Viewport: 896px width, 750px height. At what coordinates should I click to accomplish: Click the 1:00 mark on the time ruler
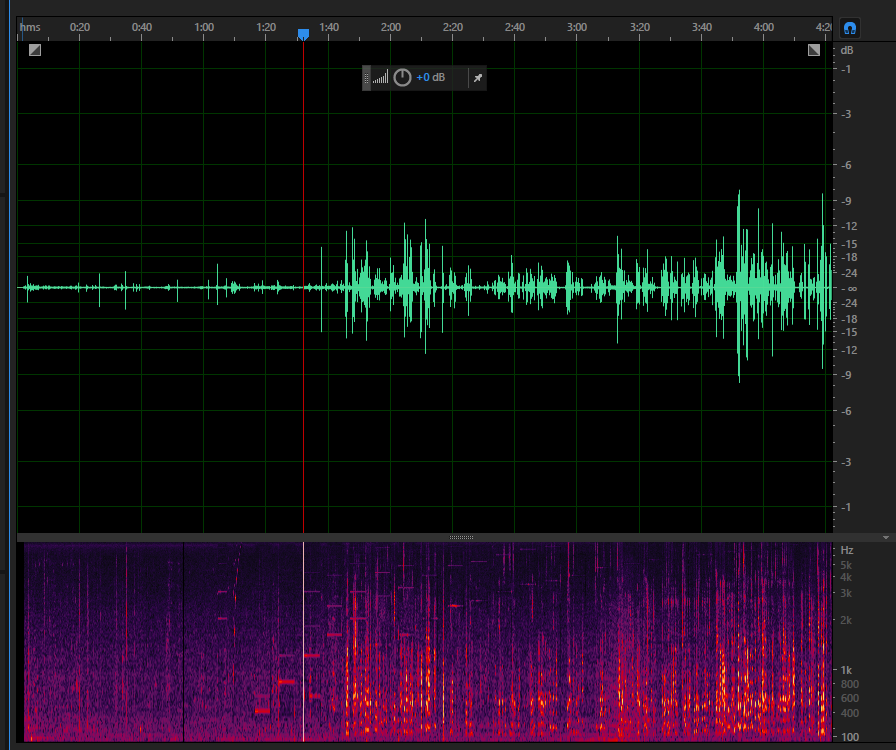tap(204, 27)
